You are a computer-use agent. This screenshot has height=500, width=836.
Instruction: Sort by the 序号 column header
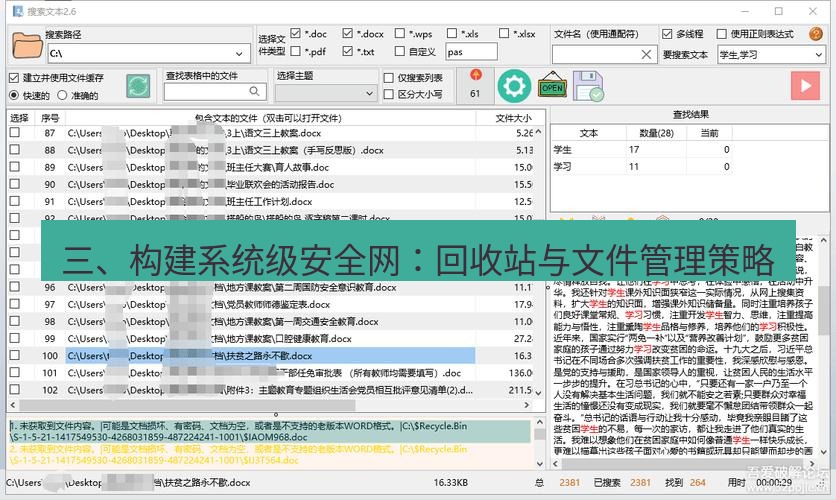click(x=50, y=118)
